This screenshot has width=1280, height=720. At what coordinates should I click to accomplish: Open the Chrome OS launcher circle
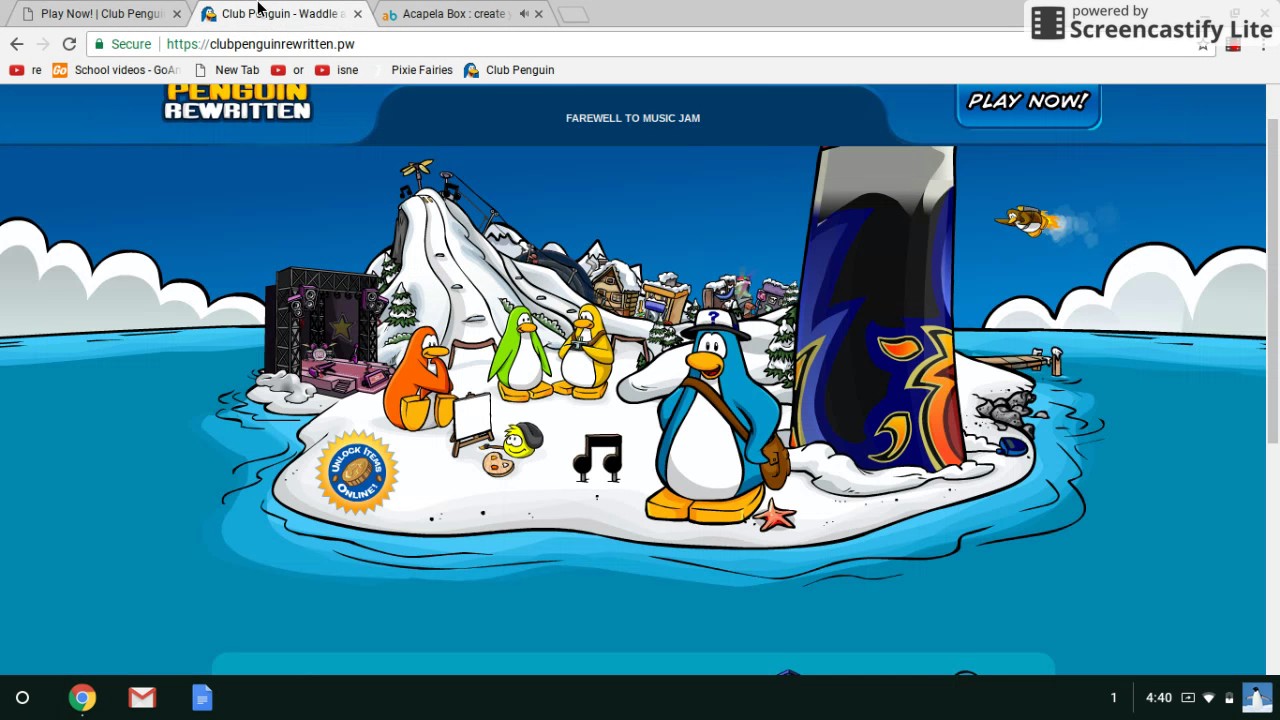coord(22,698)
